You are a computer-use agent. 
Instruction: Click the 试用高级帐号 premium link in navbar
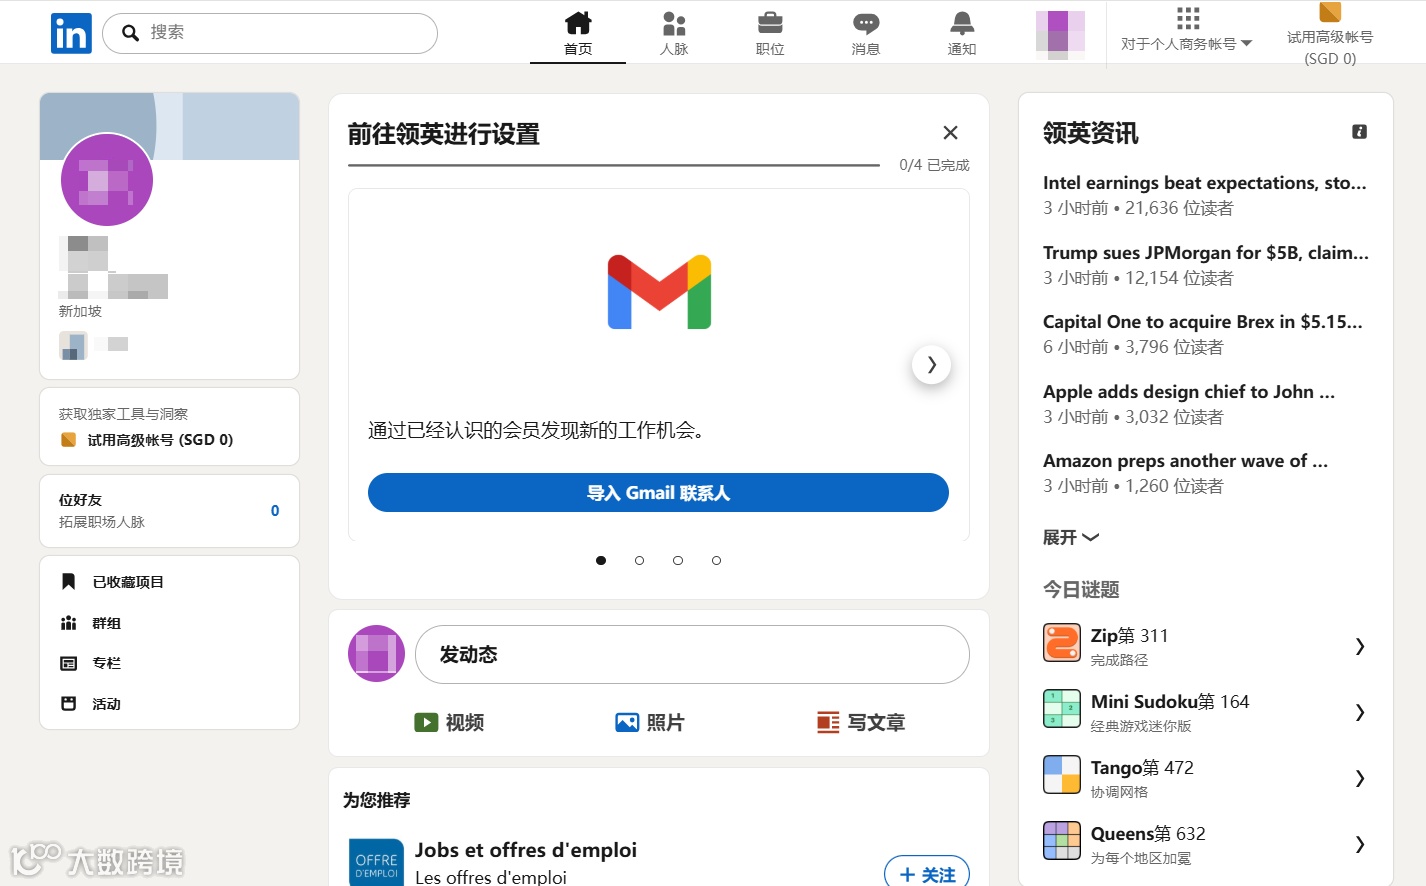point(1330,47)
